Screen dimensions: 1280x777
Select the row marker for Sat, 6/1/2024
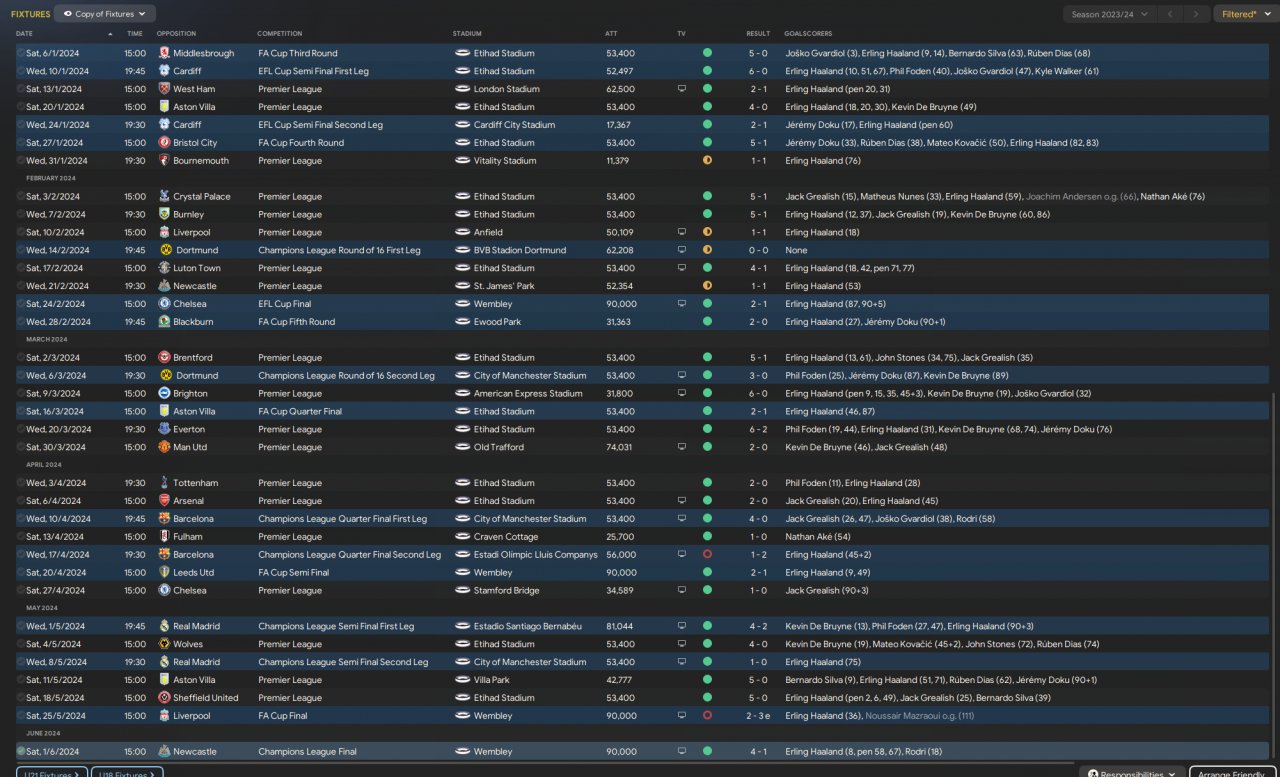click(x=21, y=53)
